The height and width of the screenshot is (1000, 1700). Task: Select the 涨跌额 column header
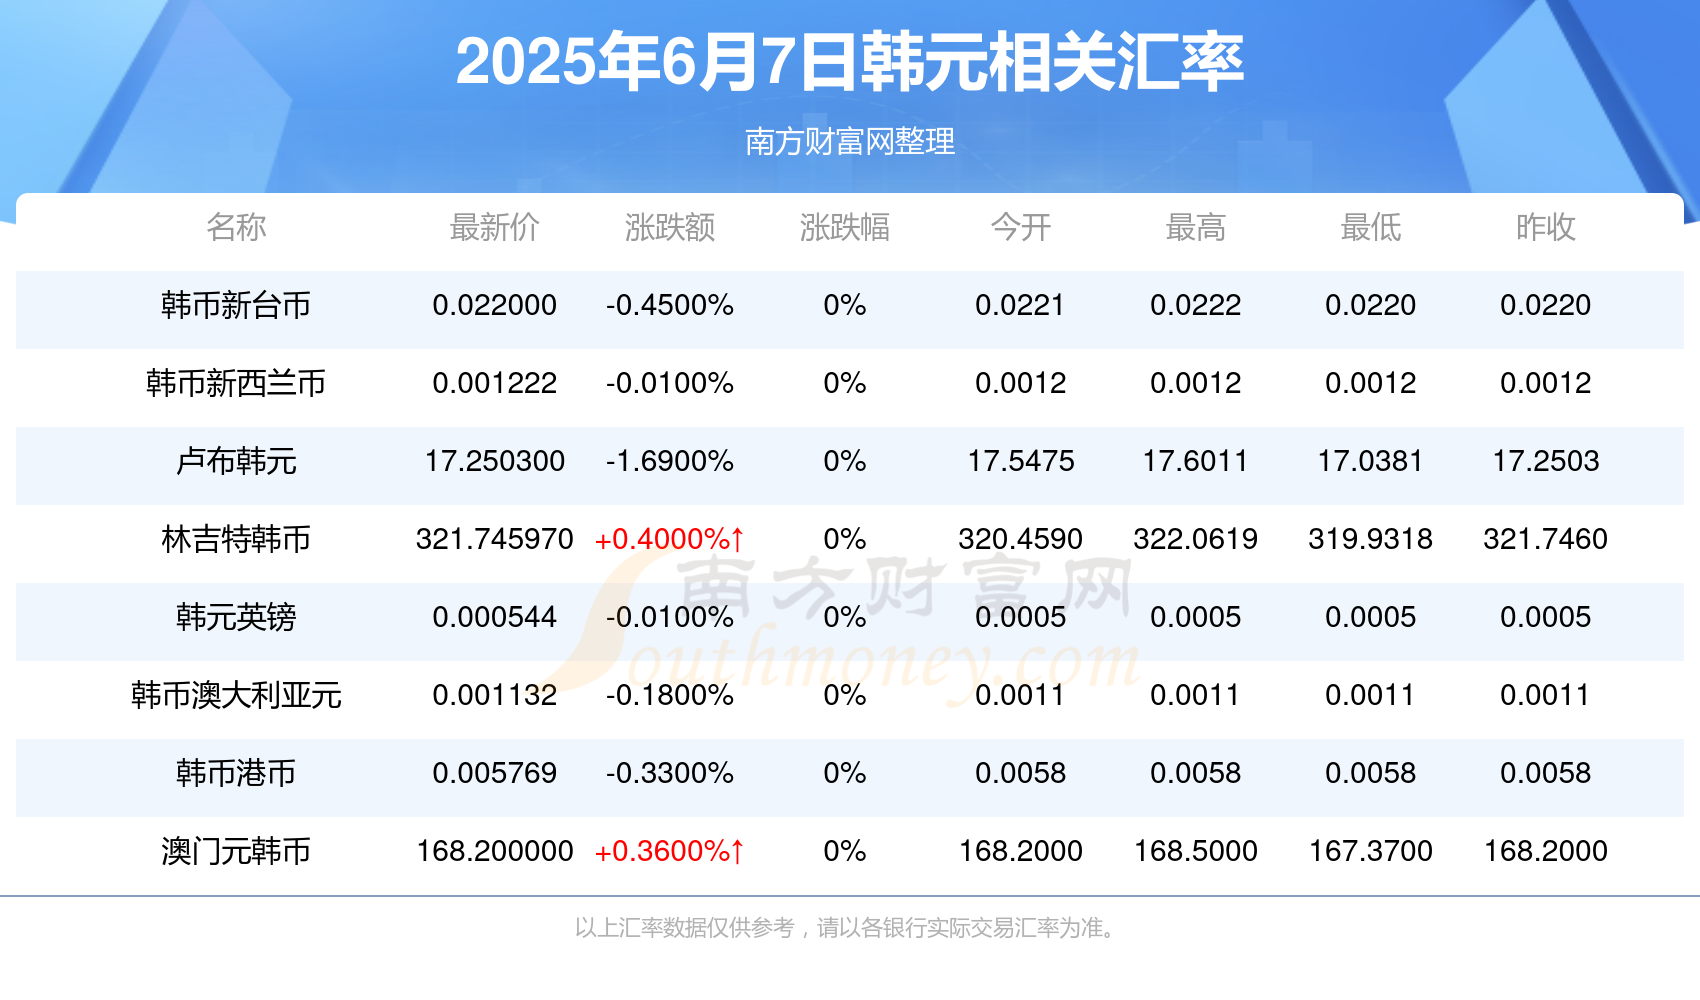670,227
